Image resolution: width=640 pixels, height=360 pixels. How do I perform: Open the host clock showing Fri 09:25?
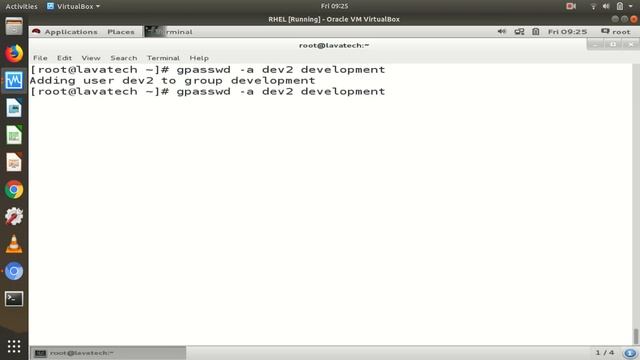334,6
